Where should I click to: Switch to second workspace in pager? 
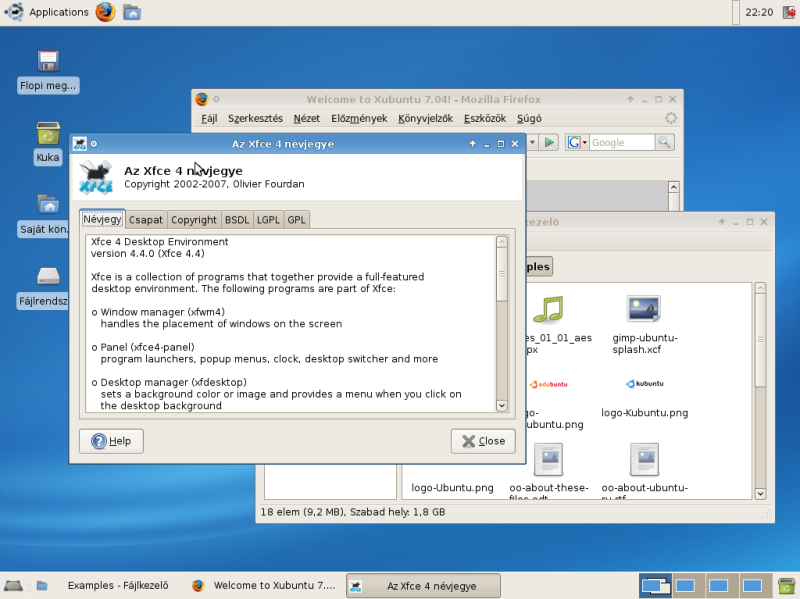coord(685,585)
